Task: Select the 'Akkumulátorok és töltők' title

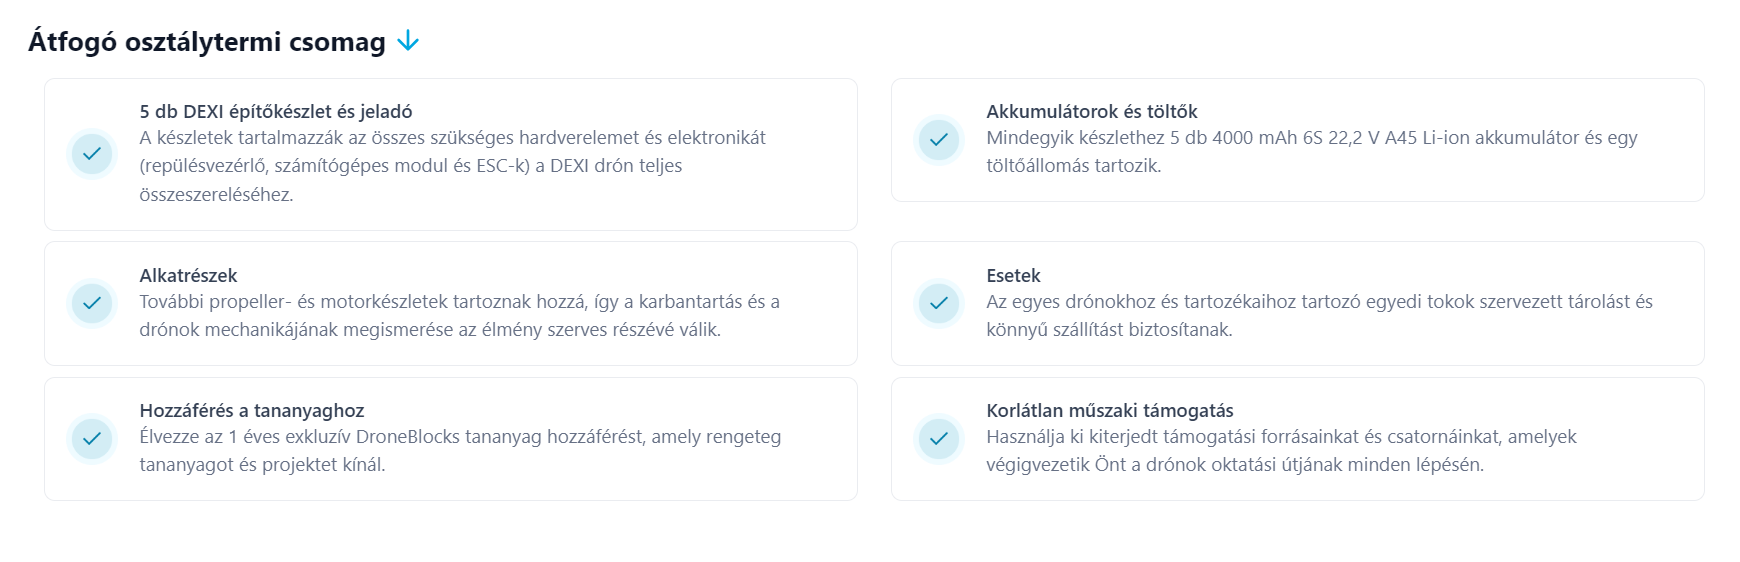Action: (x=1092, y=112)
